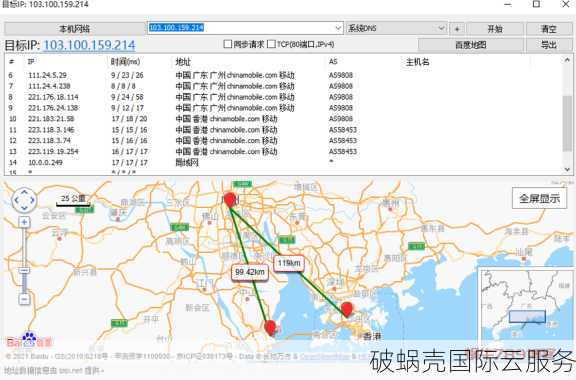The width and height of the screenshot is (576, 380).
Task: Pan the map right with navigation arrow
Action: [33, 201]
